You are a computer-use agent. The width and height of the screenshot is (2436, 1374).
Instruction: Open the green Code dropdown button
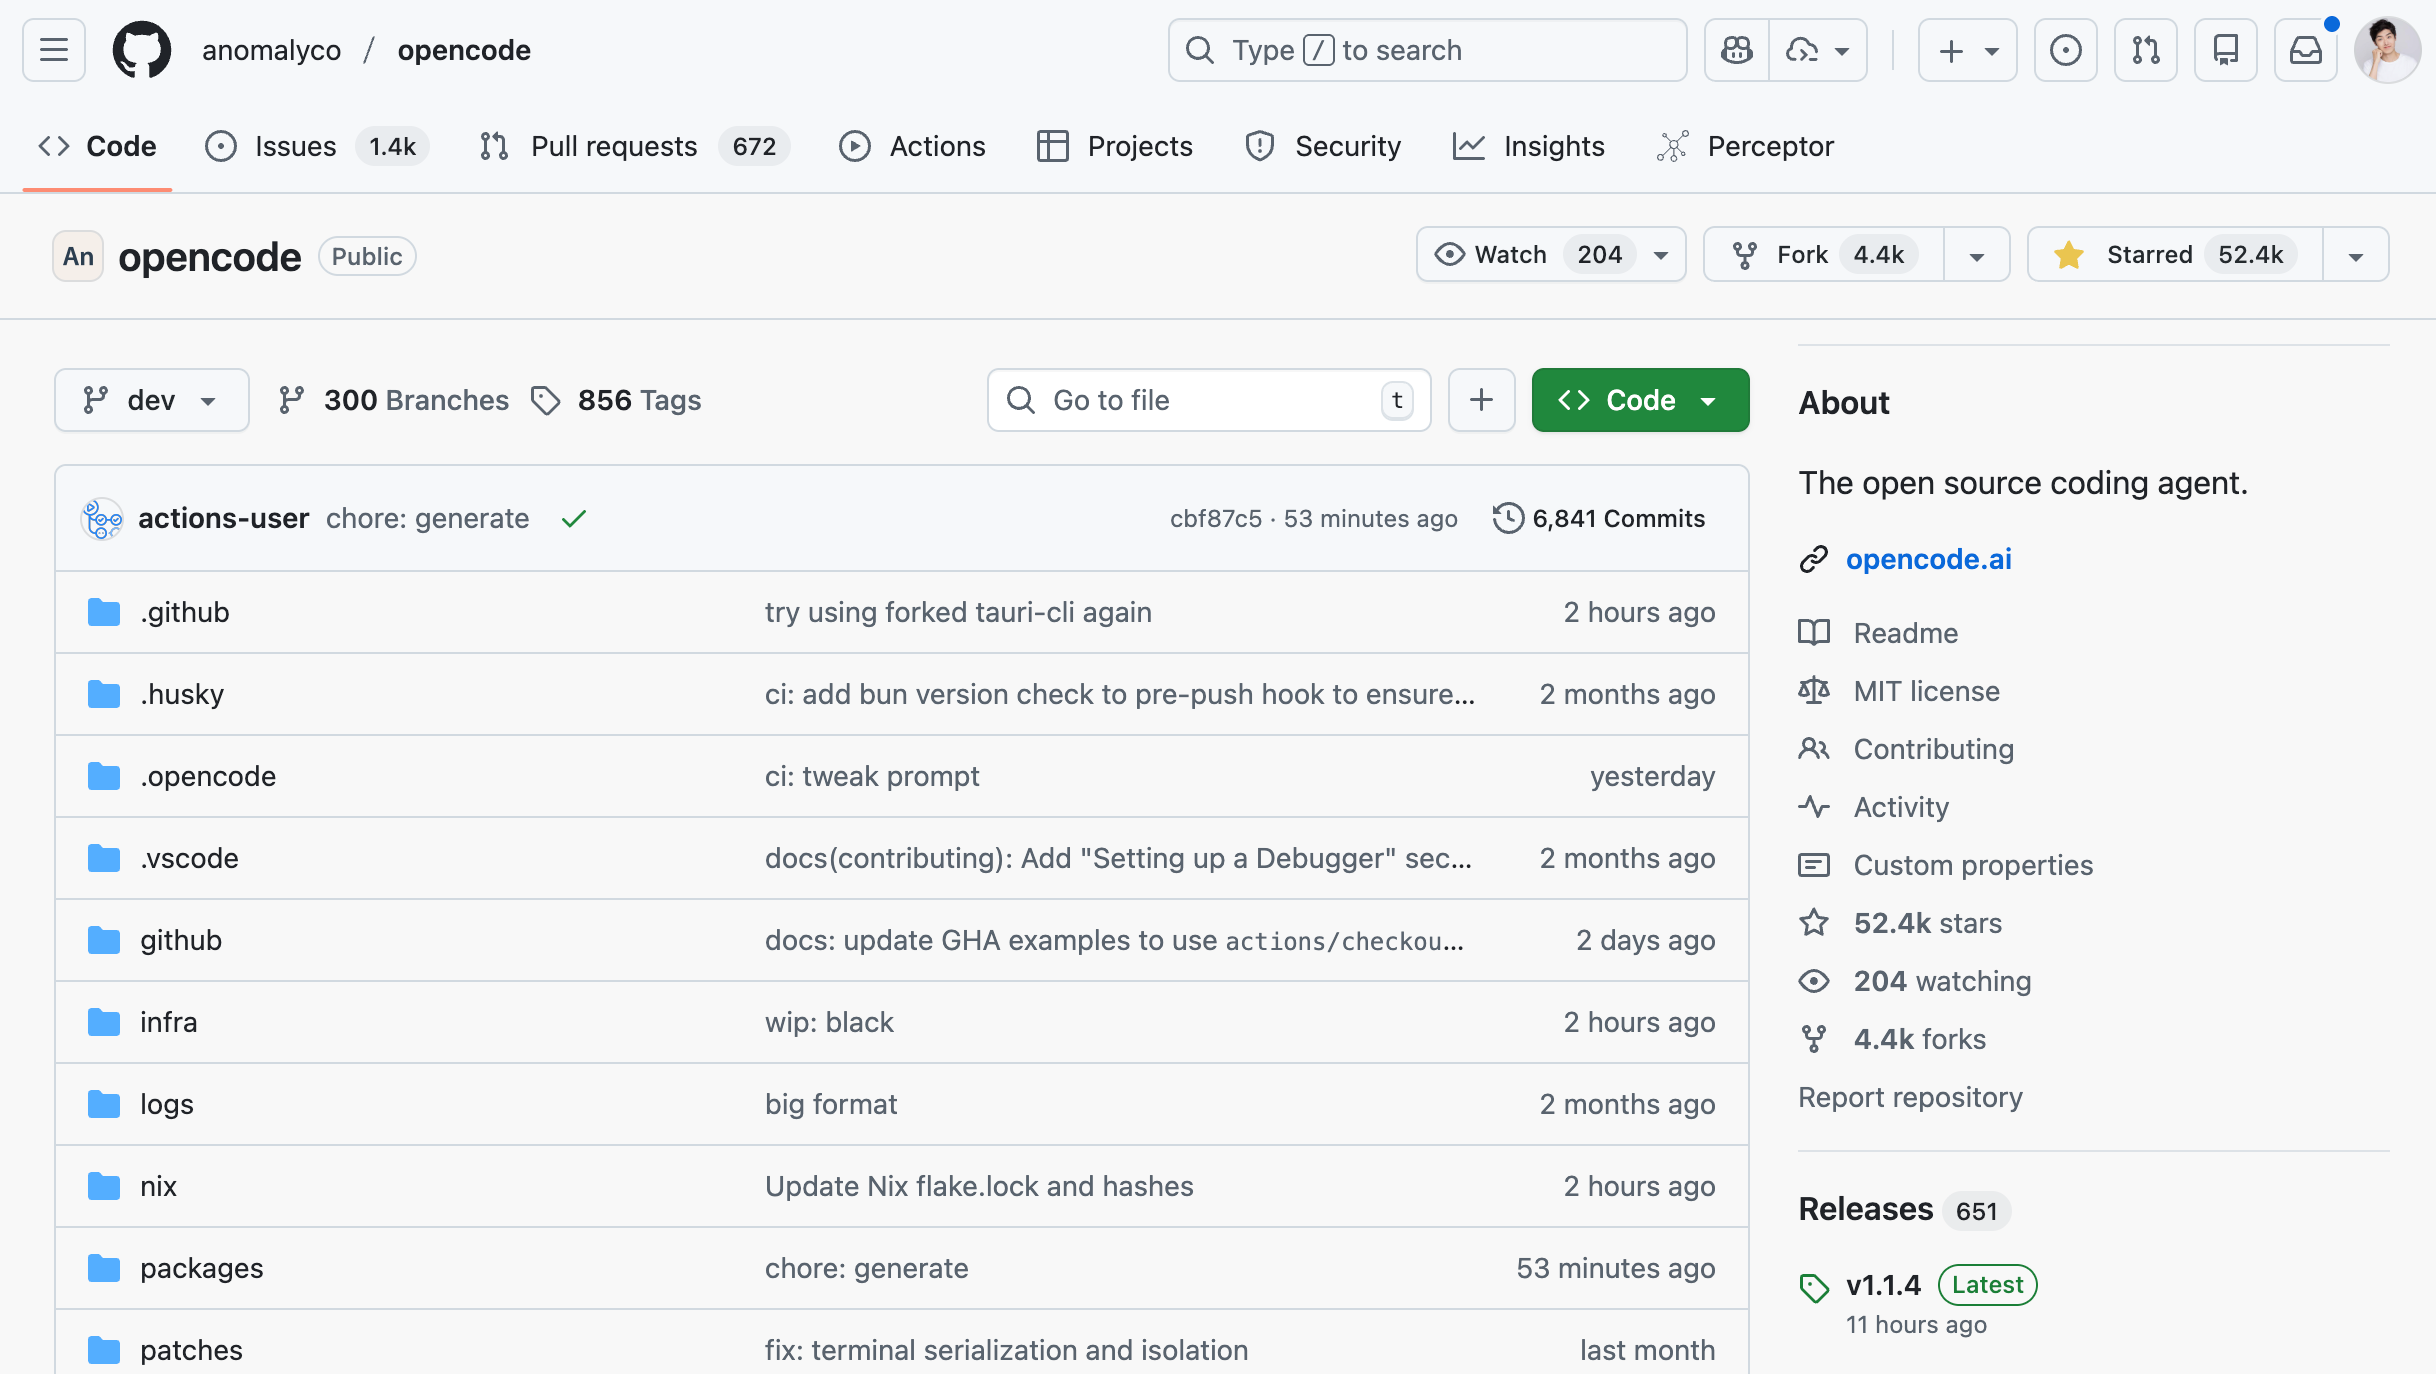click(x=1640, y=400)
